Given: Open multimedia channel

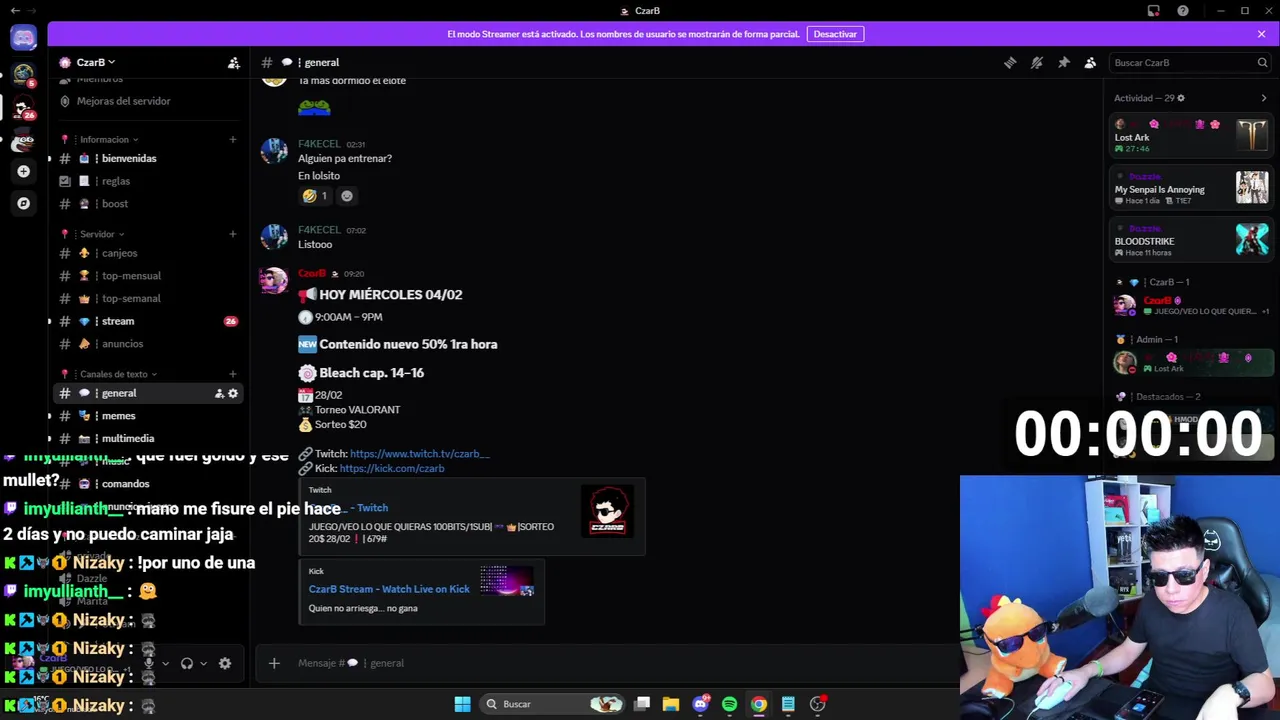Looking at the screenshot, I should tap(147, 438).
